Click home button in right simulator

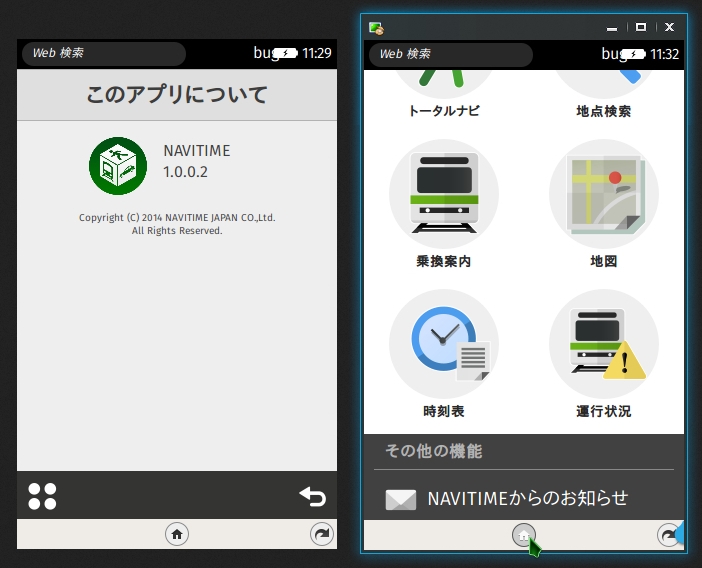tap(524, 535)
